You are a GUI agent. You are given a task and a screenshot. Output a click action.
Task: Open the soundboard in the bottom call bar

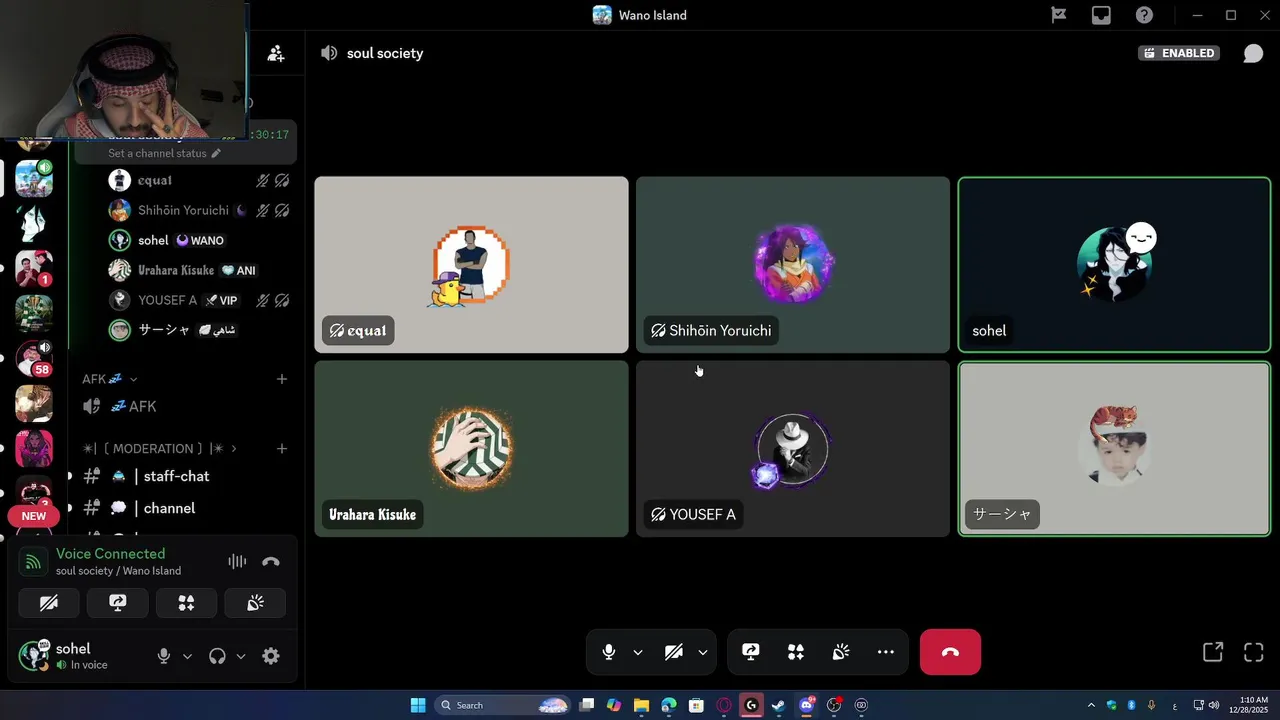click(841, 652)
